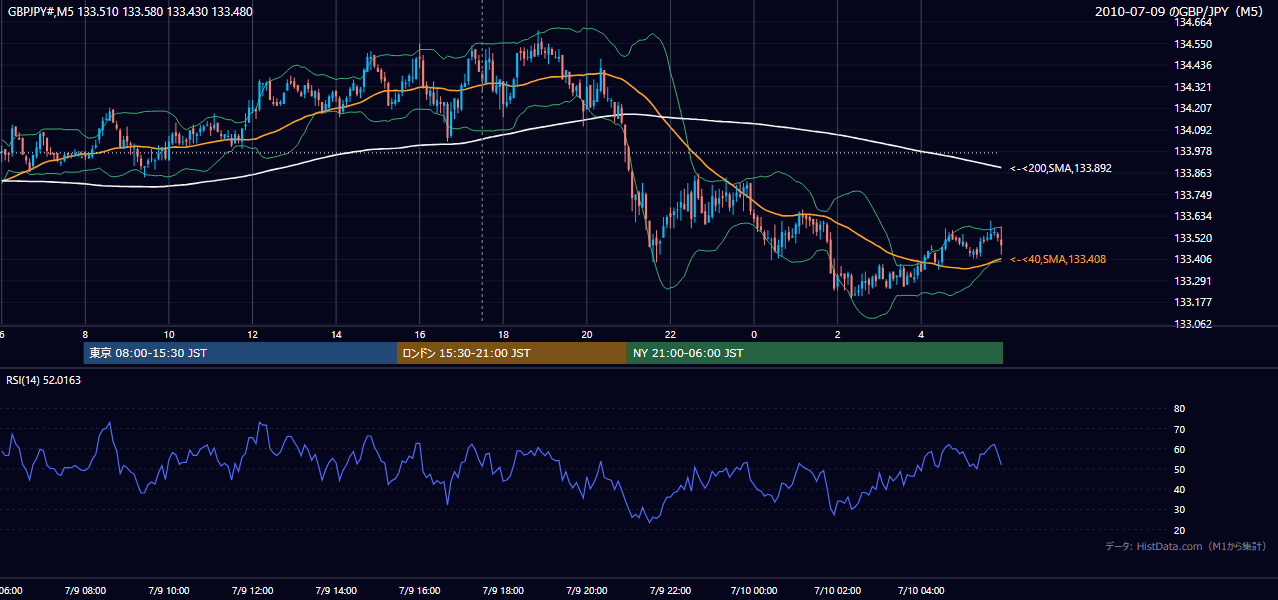
Task: Click the 133.863 price axis label
Action: (x=1192, y=173)
